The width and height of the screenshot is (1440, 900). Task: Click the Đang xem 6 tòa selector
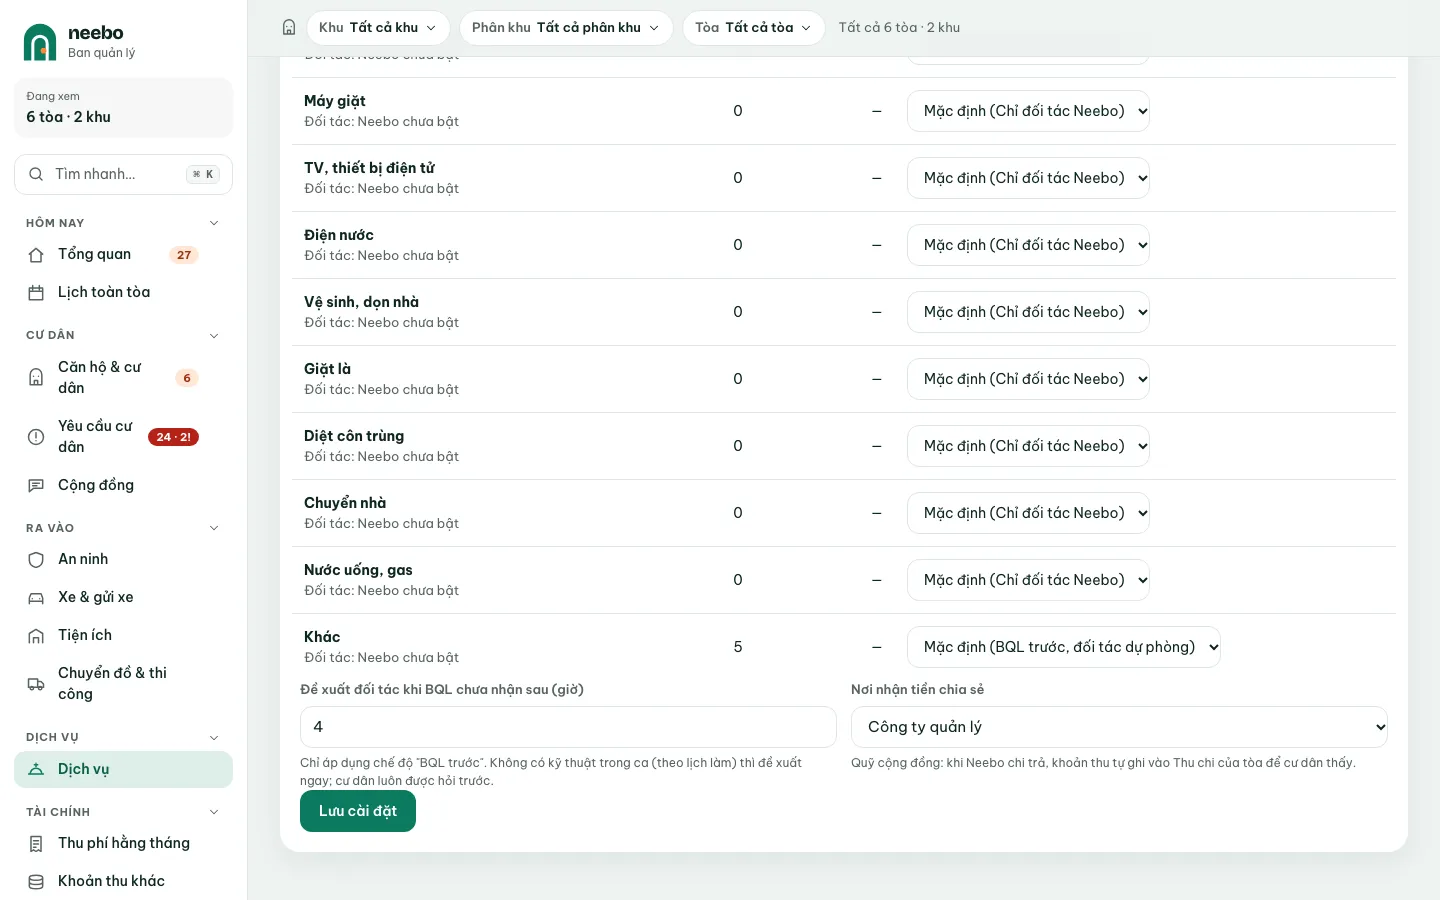(x=123, y=108)
